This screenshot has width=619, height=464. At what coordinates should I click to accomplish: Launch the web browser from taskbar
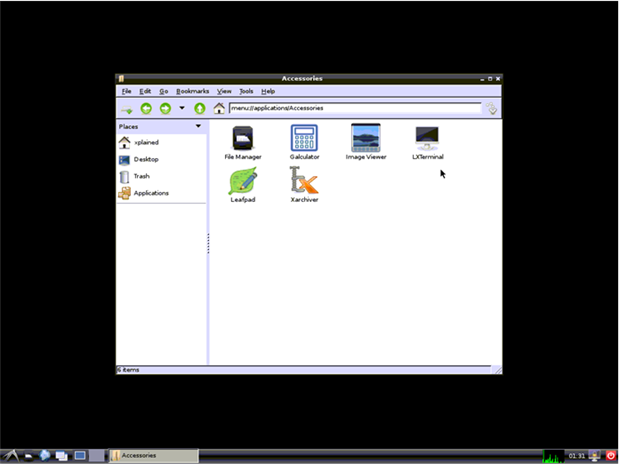45,456
